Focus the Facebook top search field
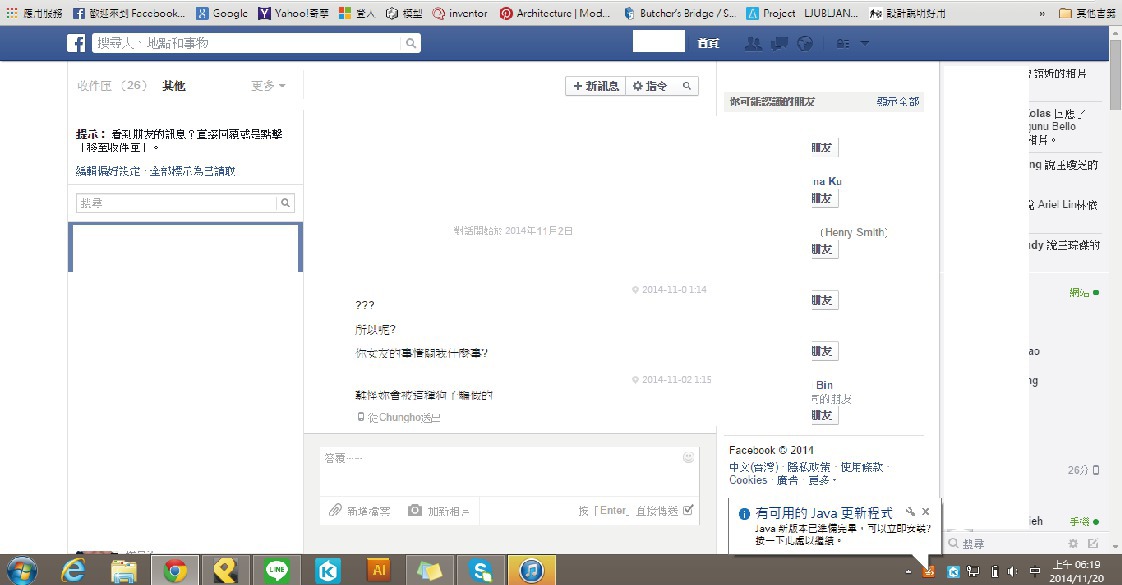Image resolution: width=1122 pixels, height=585 pixels. (x=247, y=43)
